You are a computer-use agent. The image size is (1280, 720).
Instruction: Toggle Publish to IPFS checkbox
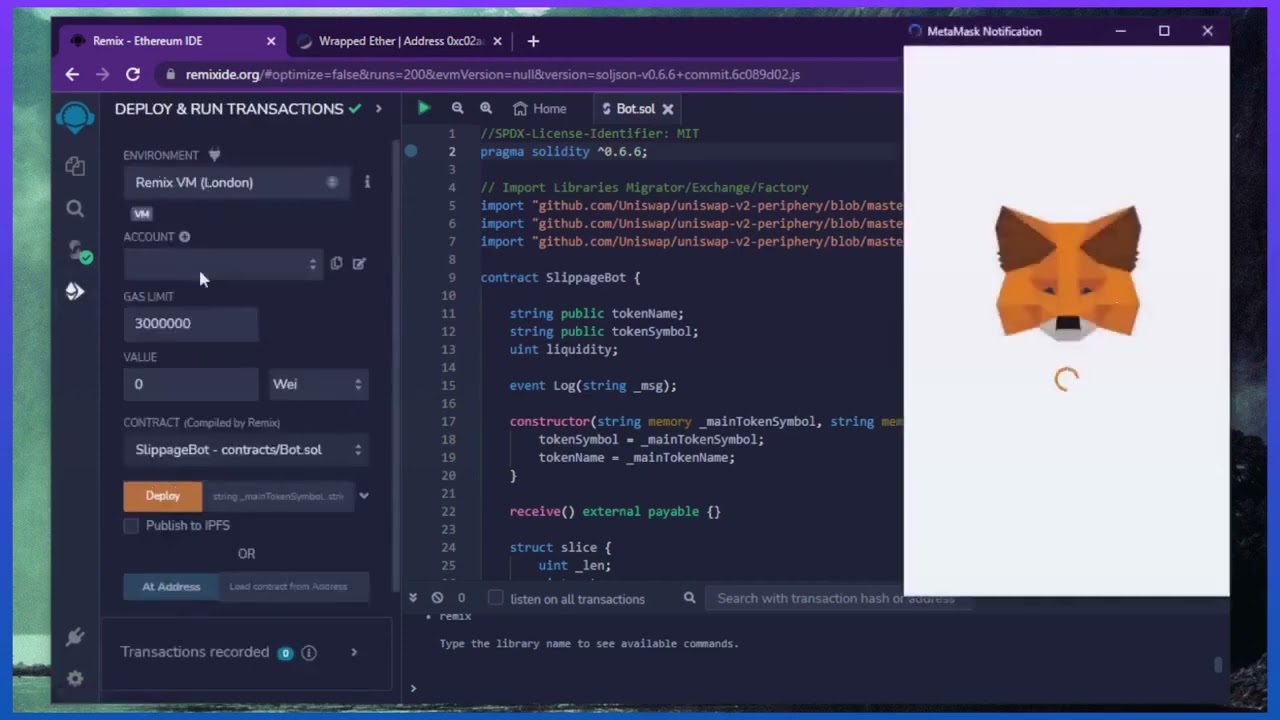pyautogui.click(x=131, y=526)
